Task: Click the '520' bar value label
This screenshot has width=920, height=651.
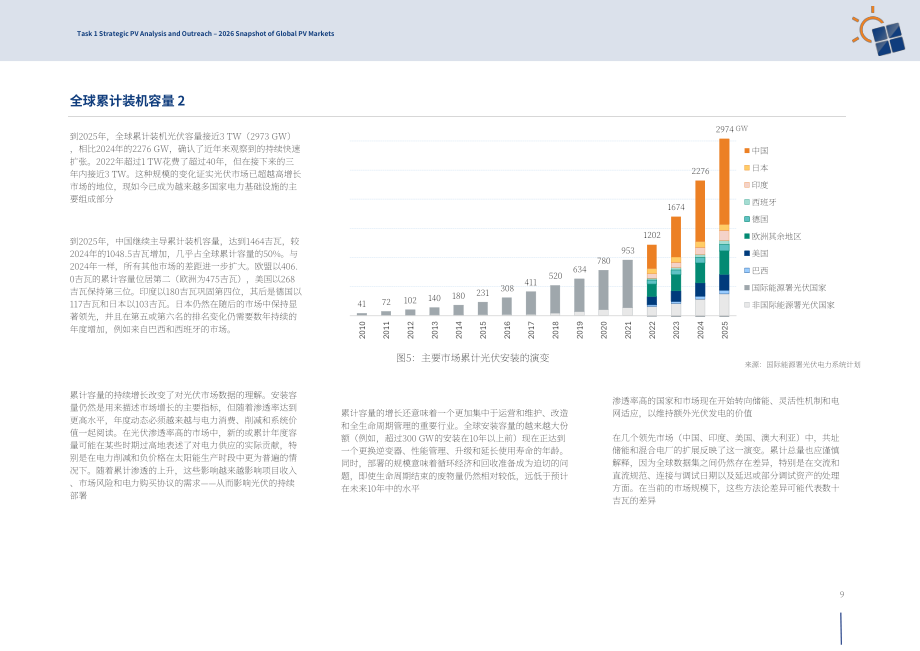Action: click(x=555, y=276)
